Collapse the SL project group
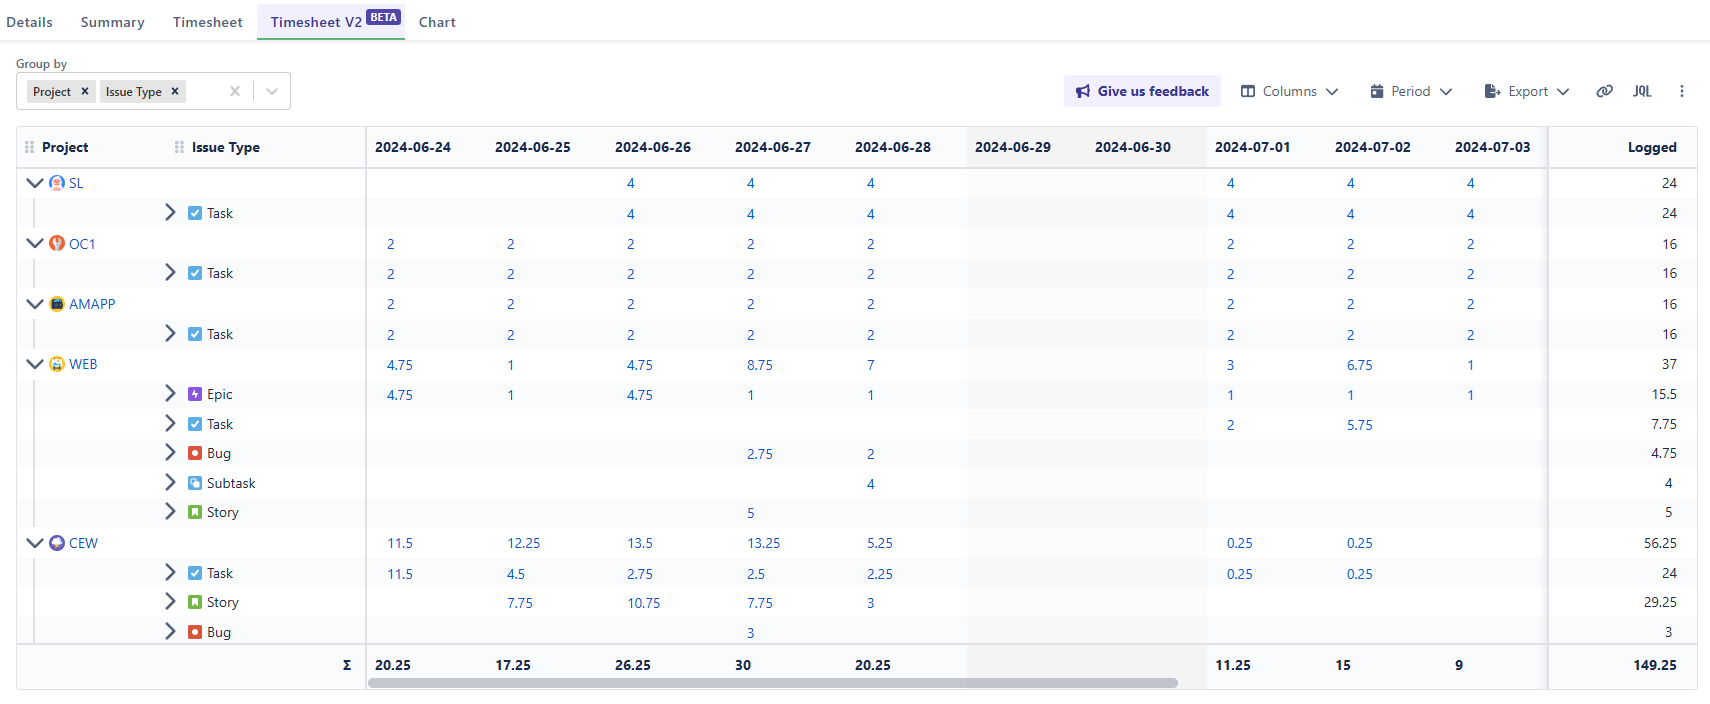This screenshot has height=704, width=1710. pos(35,183)
